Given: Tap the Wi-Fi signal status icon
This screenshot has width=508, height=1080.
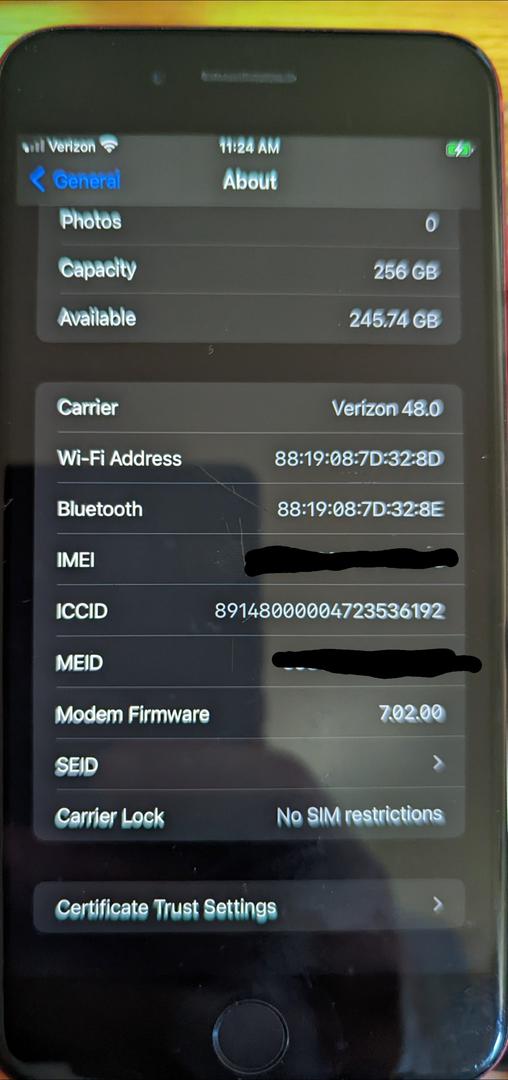Looking at the screenshot, I should pos(109,145).
